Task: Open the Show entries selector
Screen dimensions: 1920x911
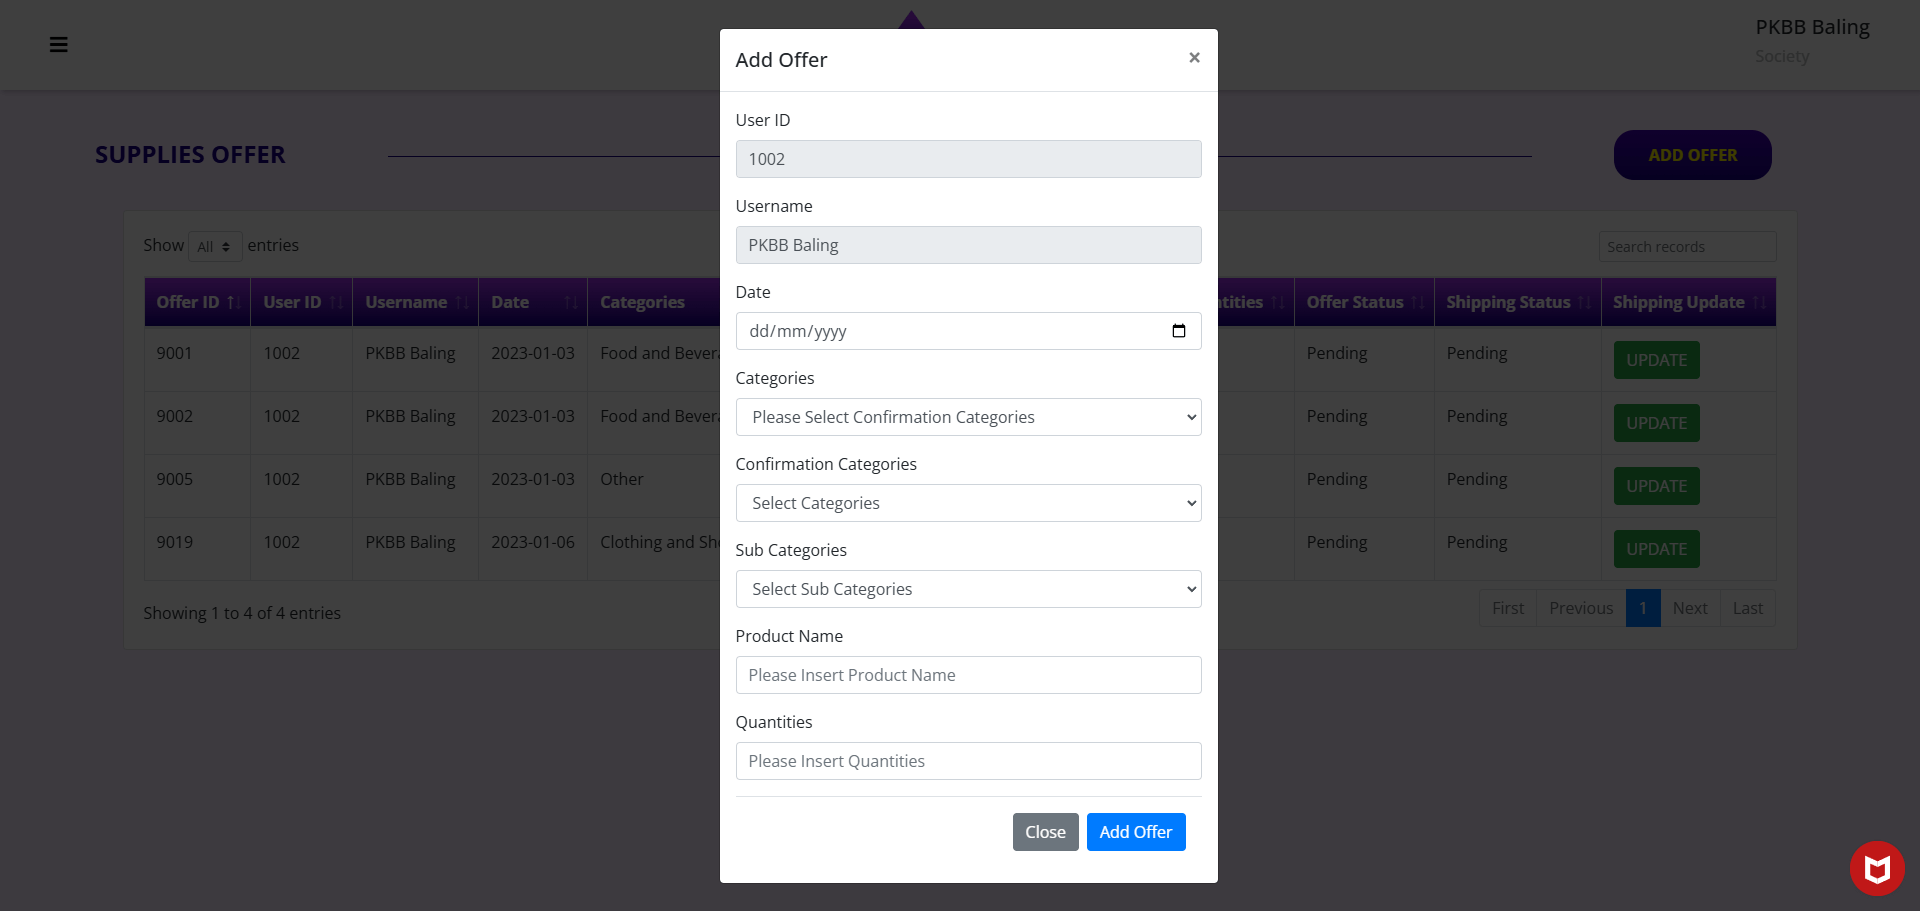Action: click(x=215, y=246)
